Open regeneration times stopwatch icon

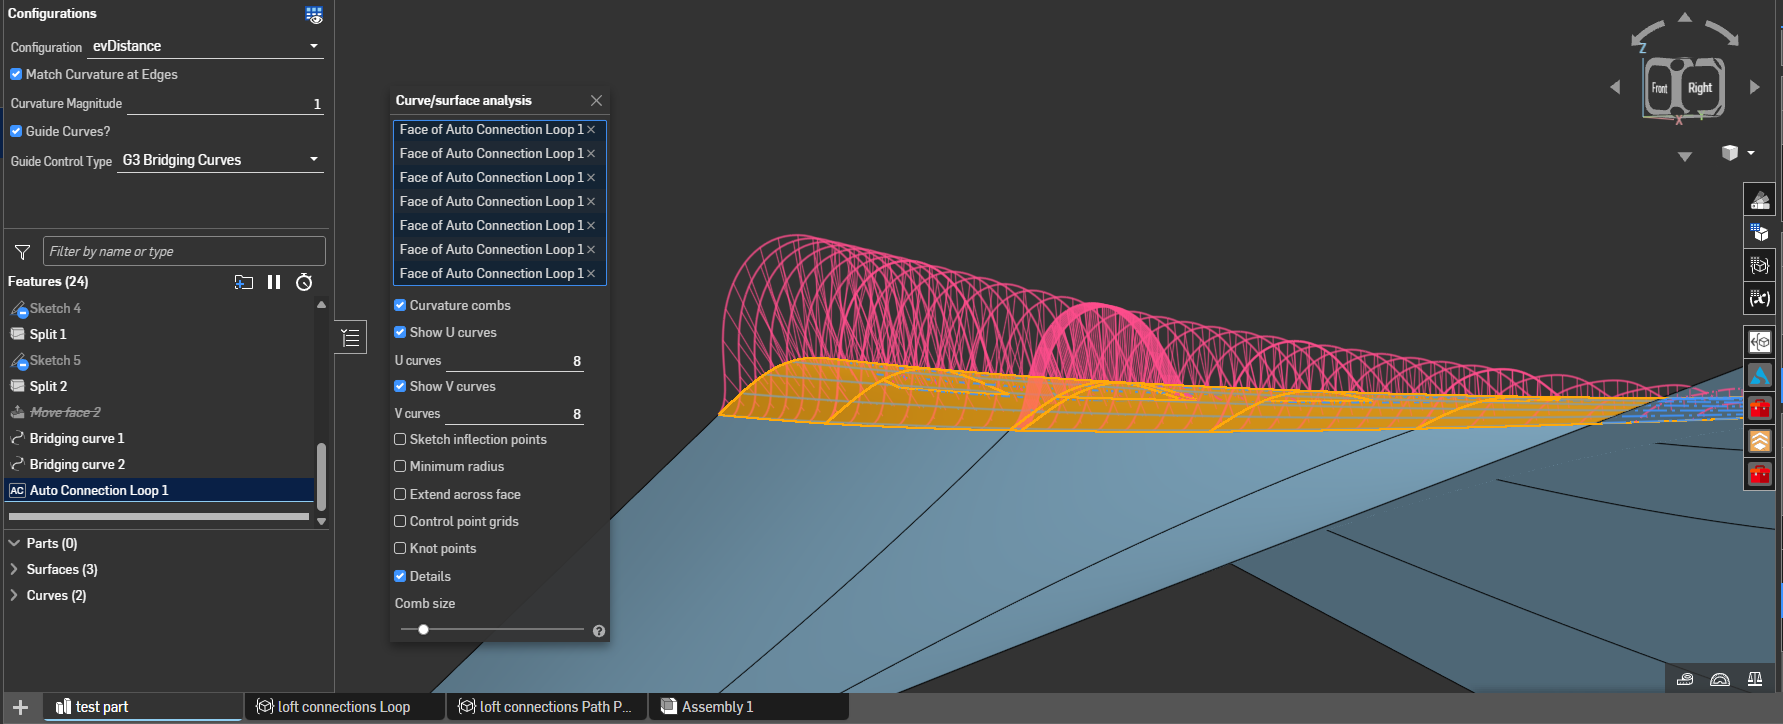tap(304, 282)
